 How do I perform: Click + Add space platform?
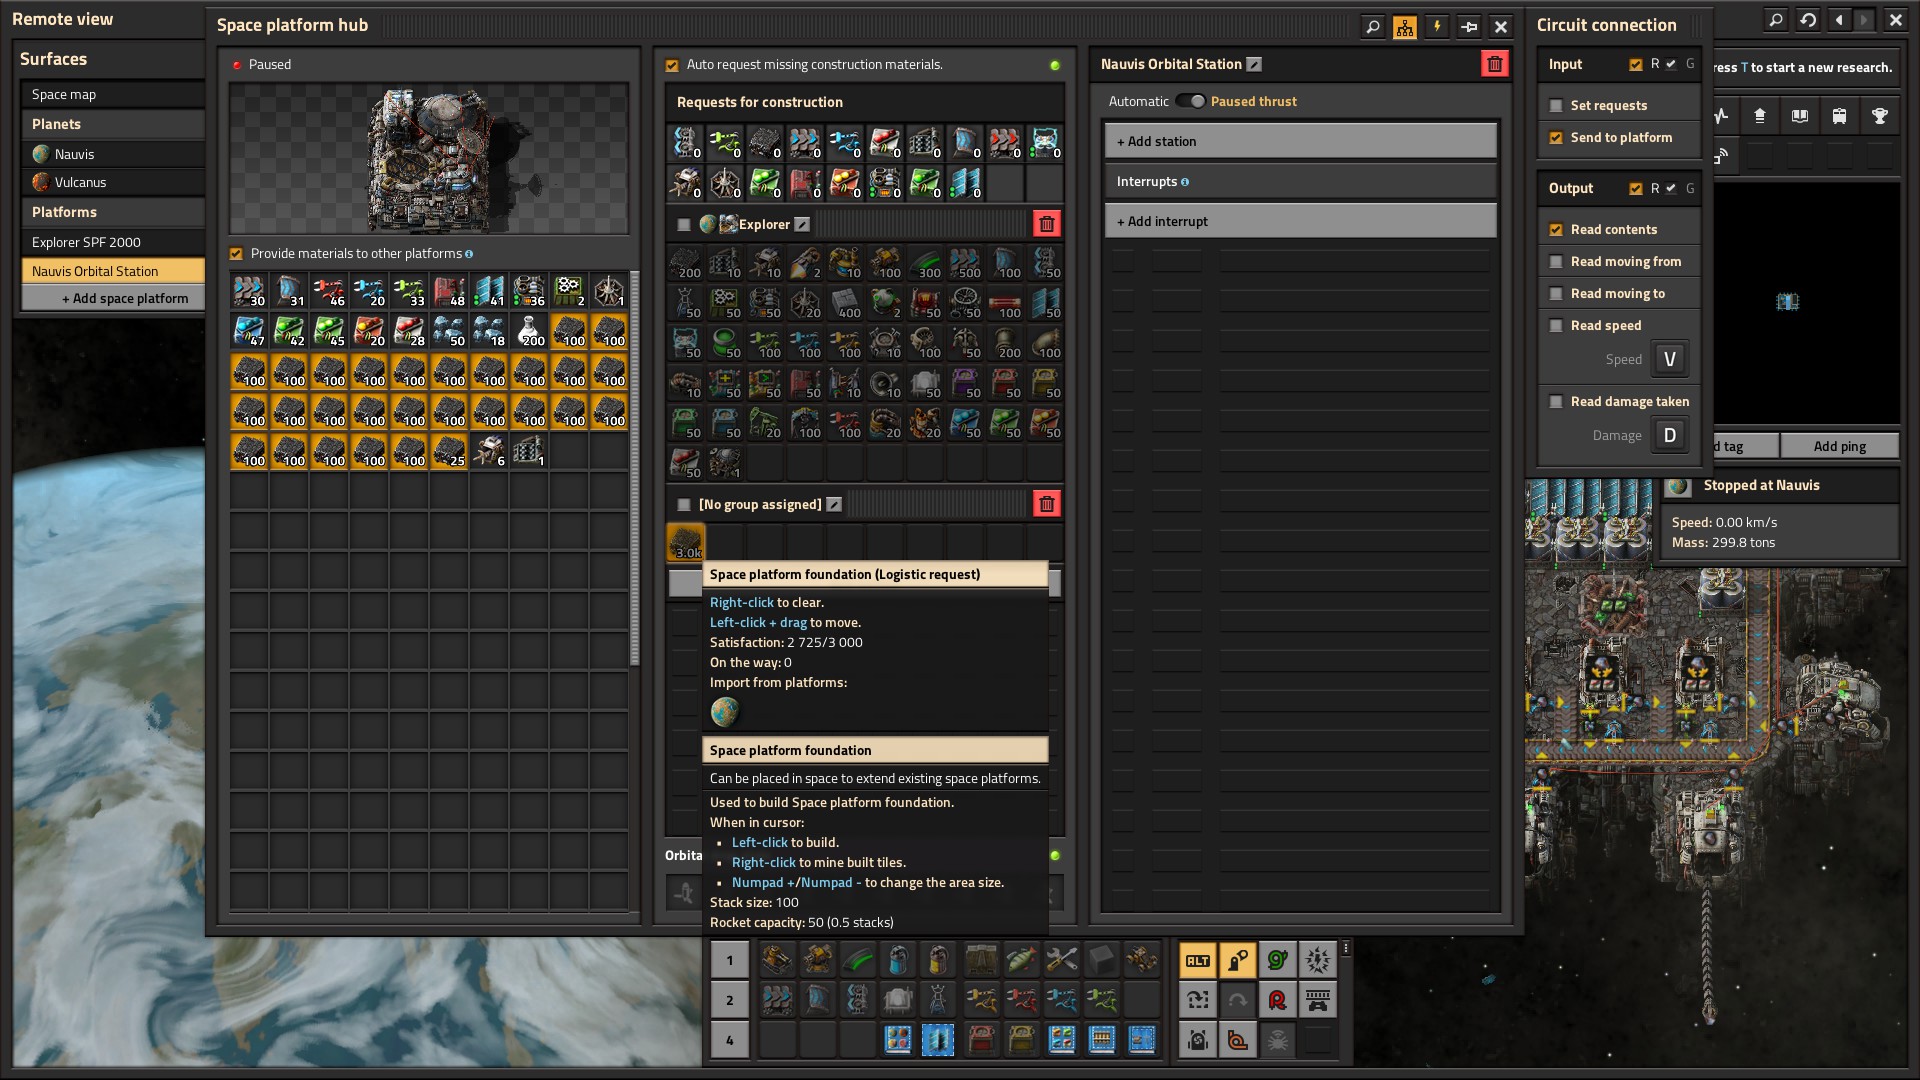113,298
